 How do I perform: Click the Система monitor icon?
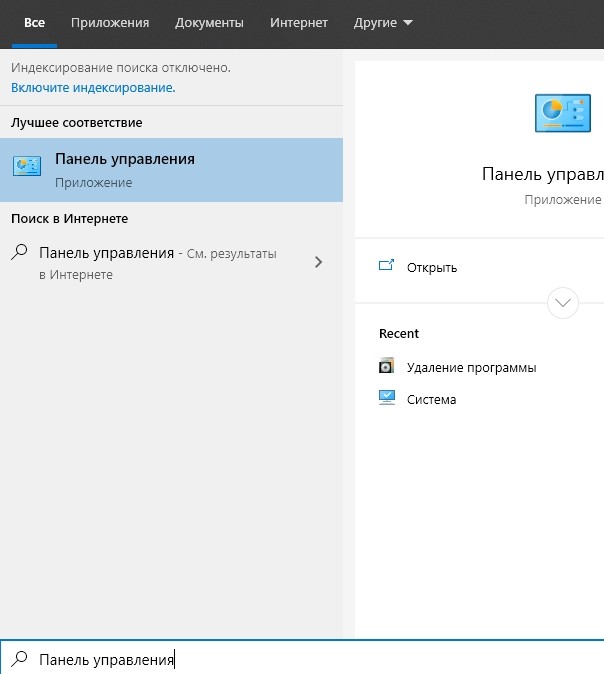[387, 398]
